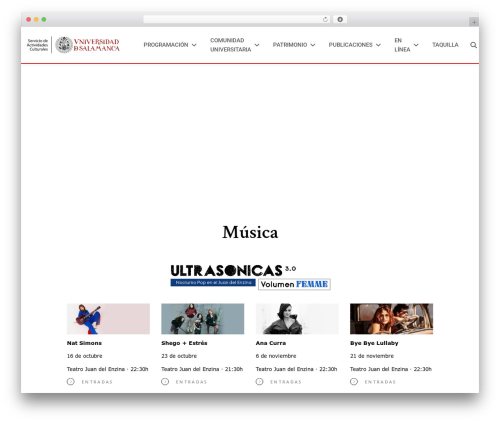
Task: Expand the Programación menu chevron
Action: point(194,45)
